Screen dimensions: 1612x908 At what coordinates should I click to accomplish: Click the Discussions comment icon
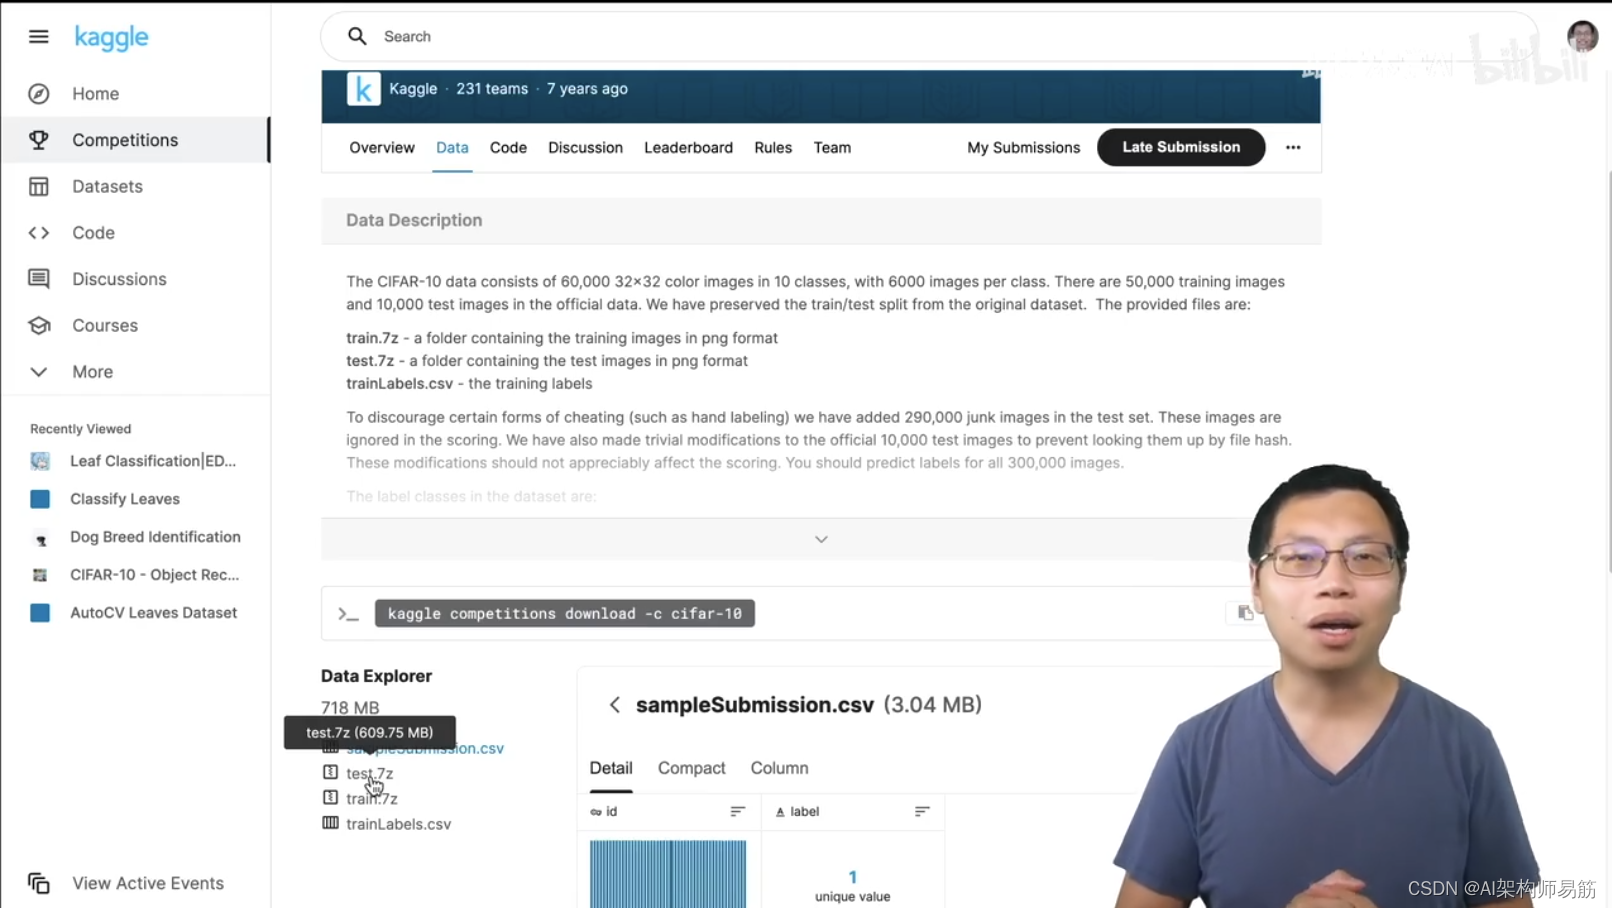(x=39, y=279)
